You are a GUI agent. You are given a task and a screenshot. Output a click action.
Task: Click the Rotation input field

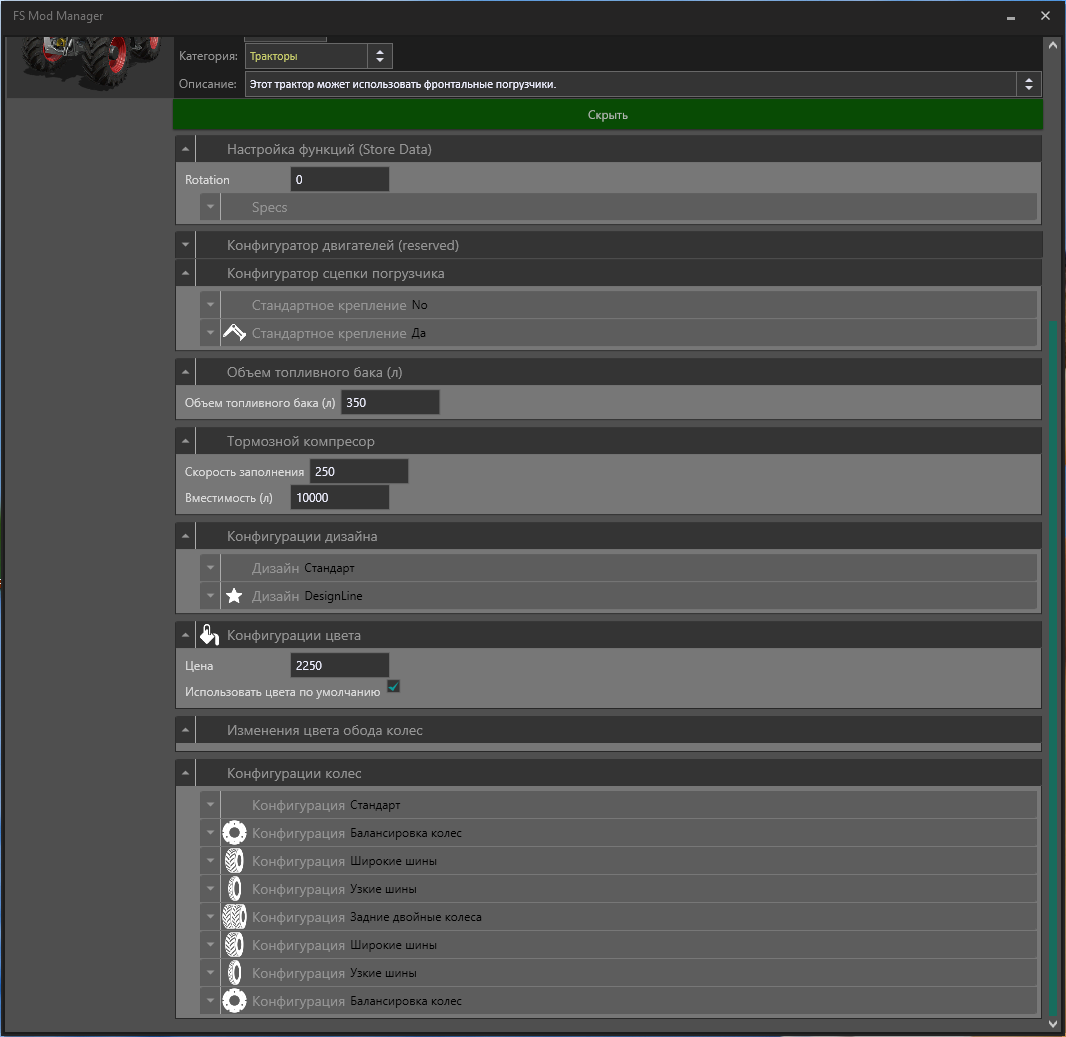click(339, 180)
